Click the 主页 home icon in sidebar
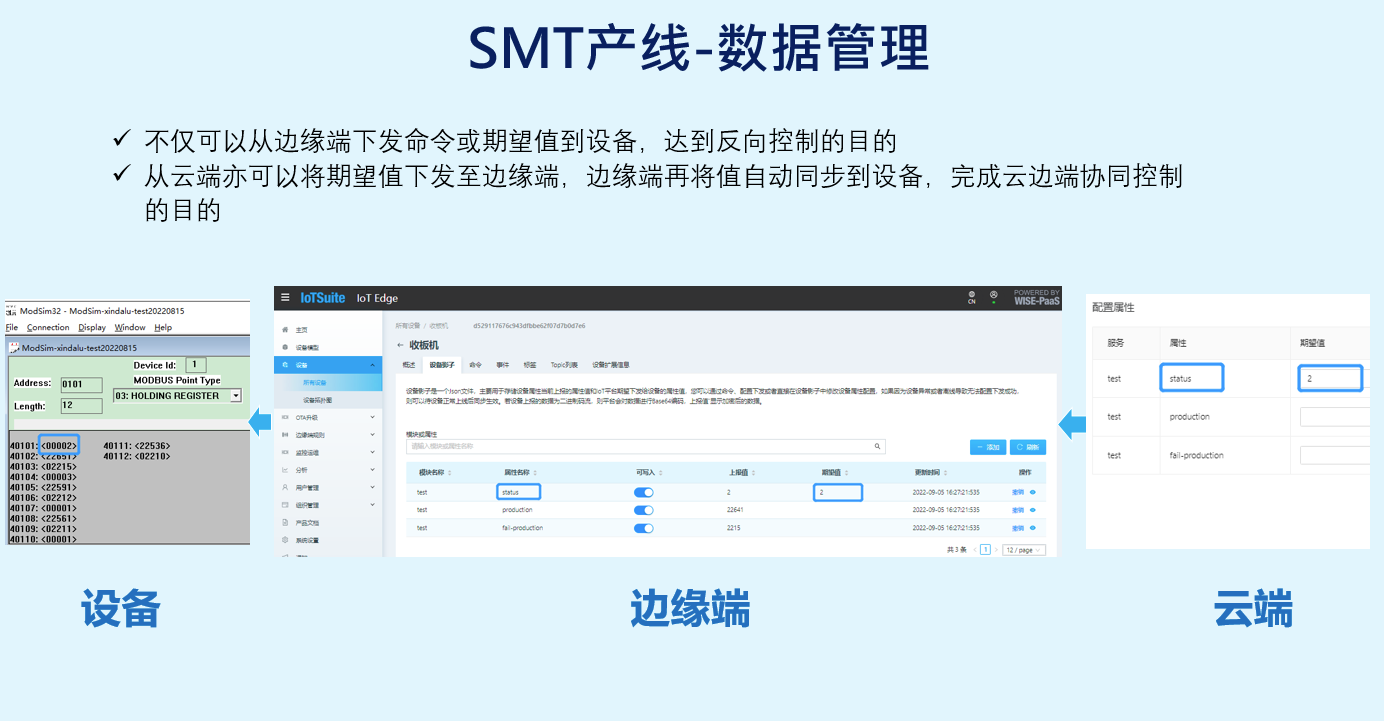1384x721 pixels. pos(285,329)
